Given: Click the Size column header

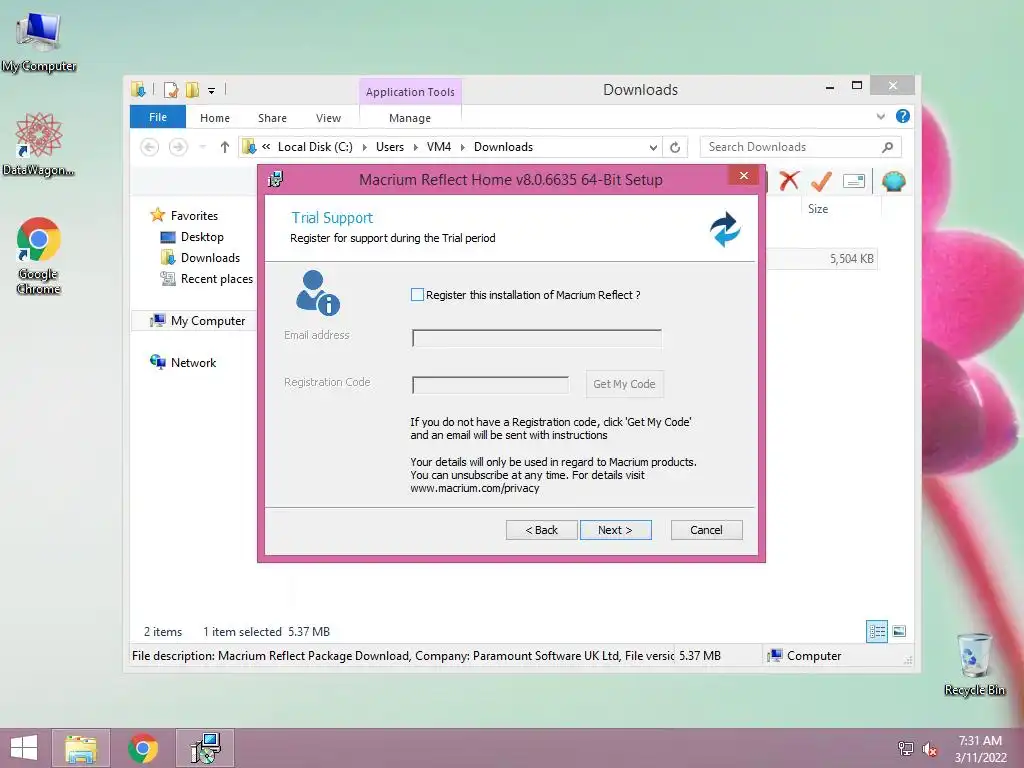Looking at the screenshot, I should [x=818, y=209].
